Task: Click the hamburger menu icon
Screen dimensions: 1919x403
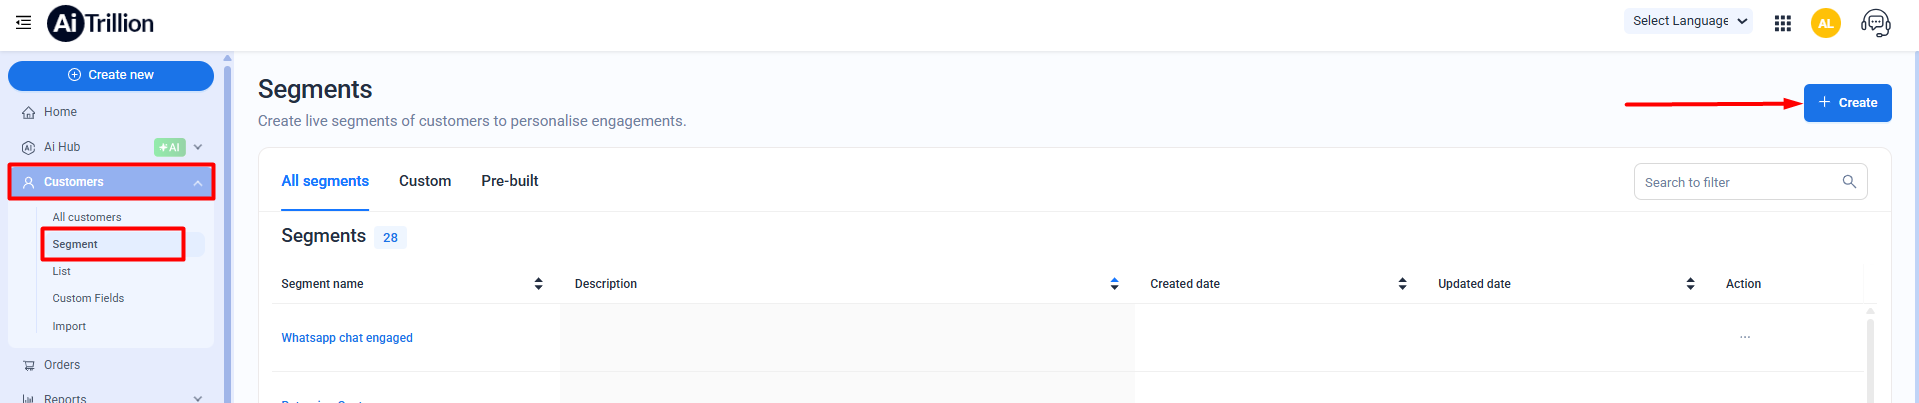Action: (x=24, y=22)
